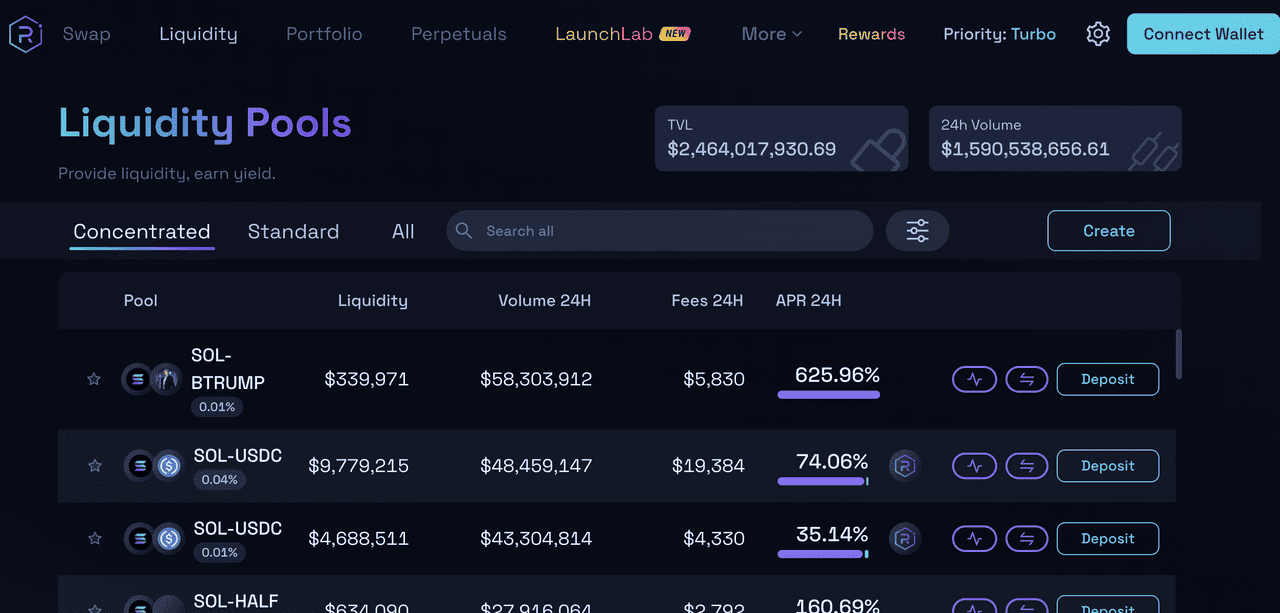1280x613 pixels.
Task: Click the $48,459,147 volume value
Action: click(536, 466)
